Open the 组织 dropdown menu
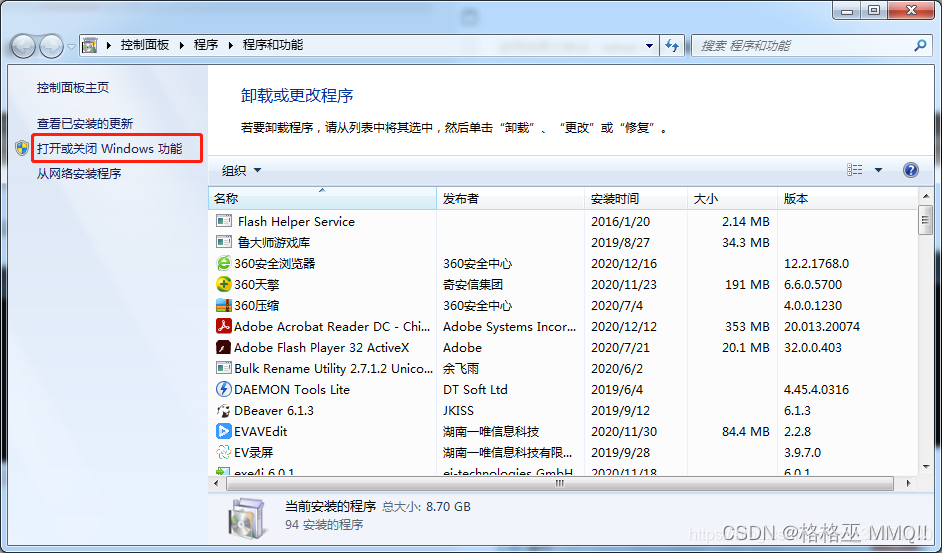This screenshot has width=942, height=553. (x=241, y=170)
